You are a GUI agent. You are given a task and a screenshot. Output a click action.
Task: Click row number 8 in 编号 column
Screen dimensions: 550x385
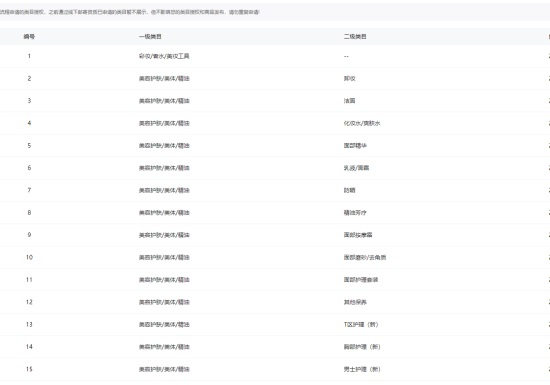(x=29, y=212)
